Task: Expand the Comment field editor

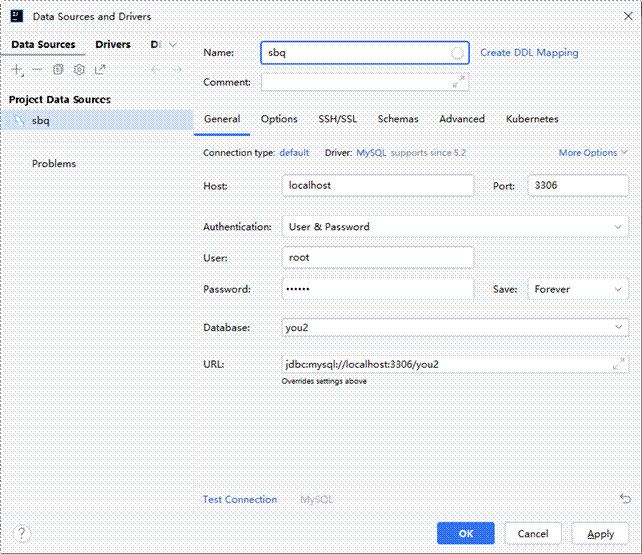Action: click(x=459, y=81)
